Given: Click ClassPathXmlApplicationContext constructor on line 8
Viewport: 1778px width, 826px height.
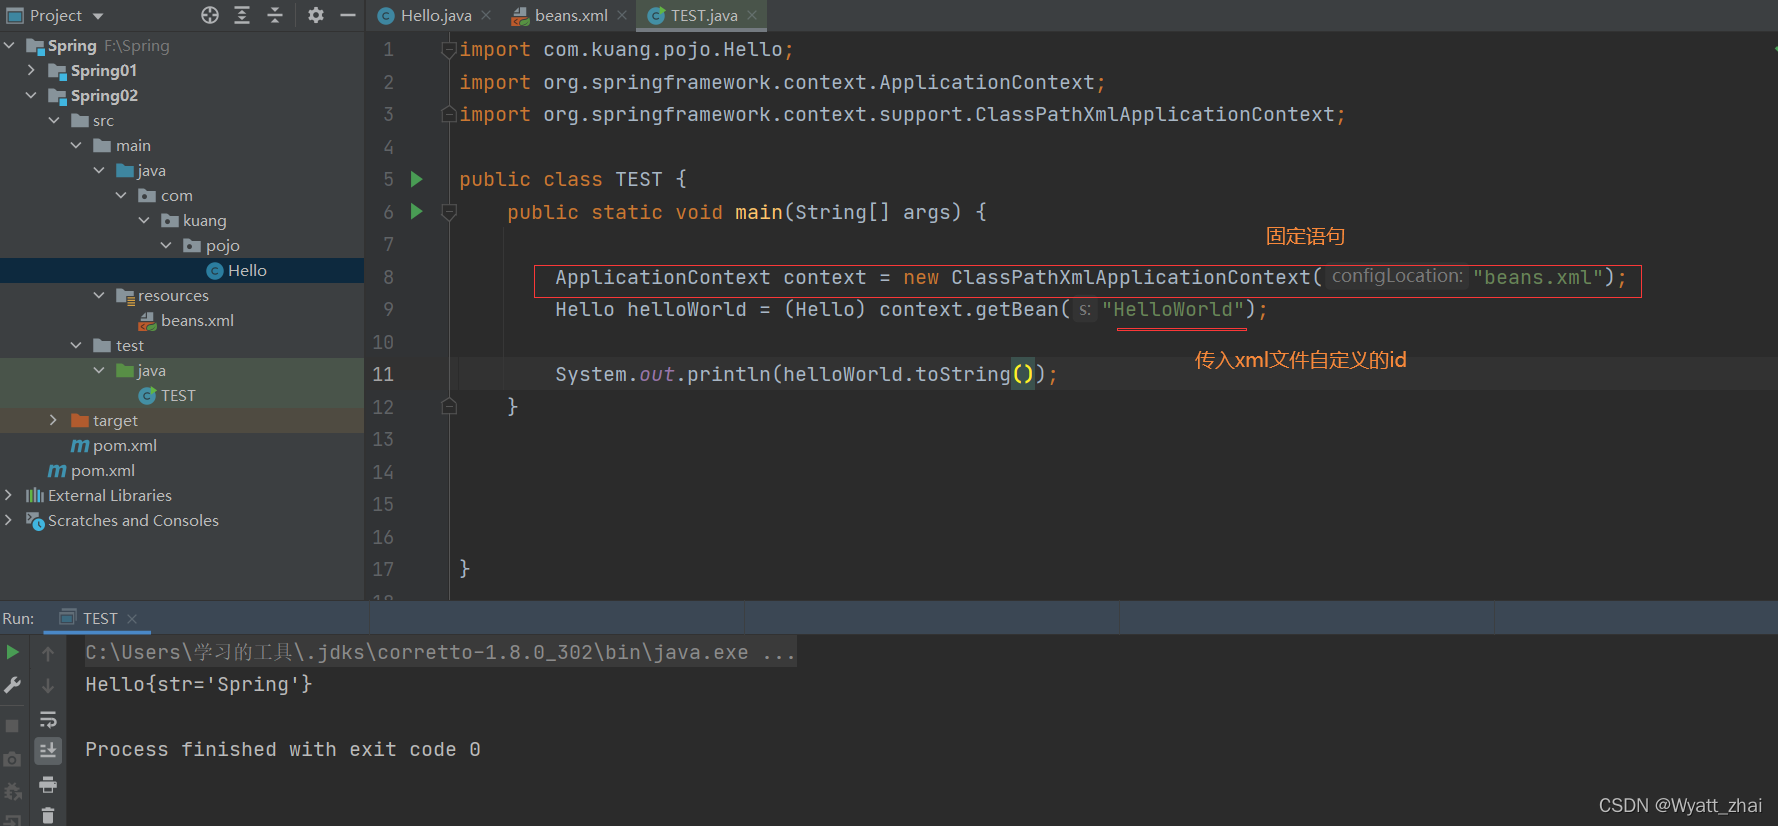Looking at the screenshot, I should tap(1130, 277).
